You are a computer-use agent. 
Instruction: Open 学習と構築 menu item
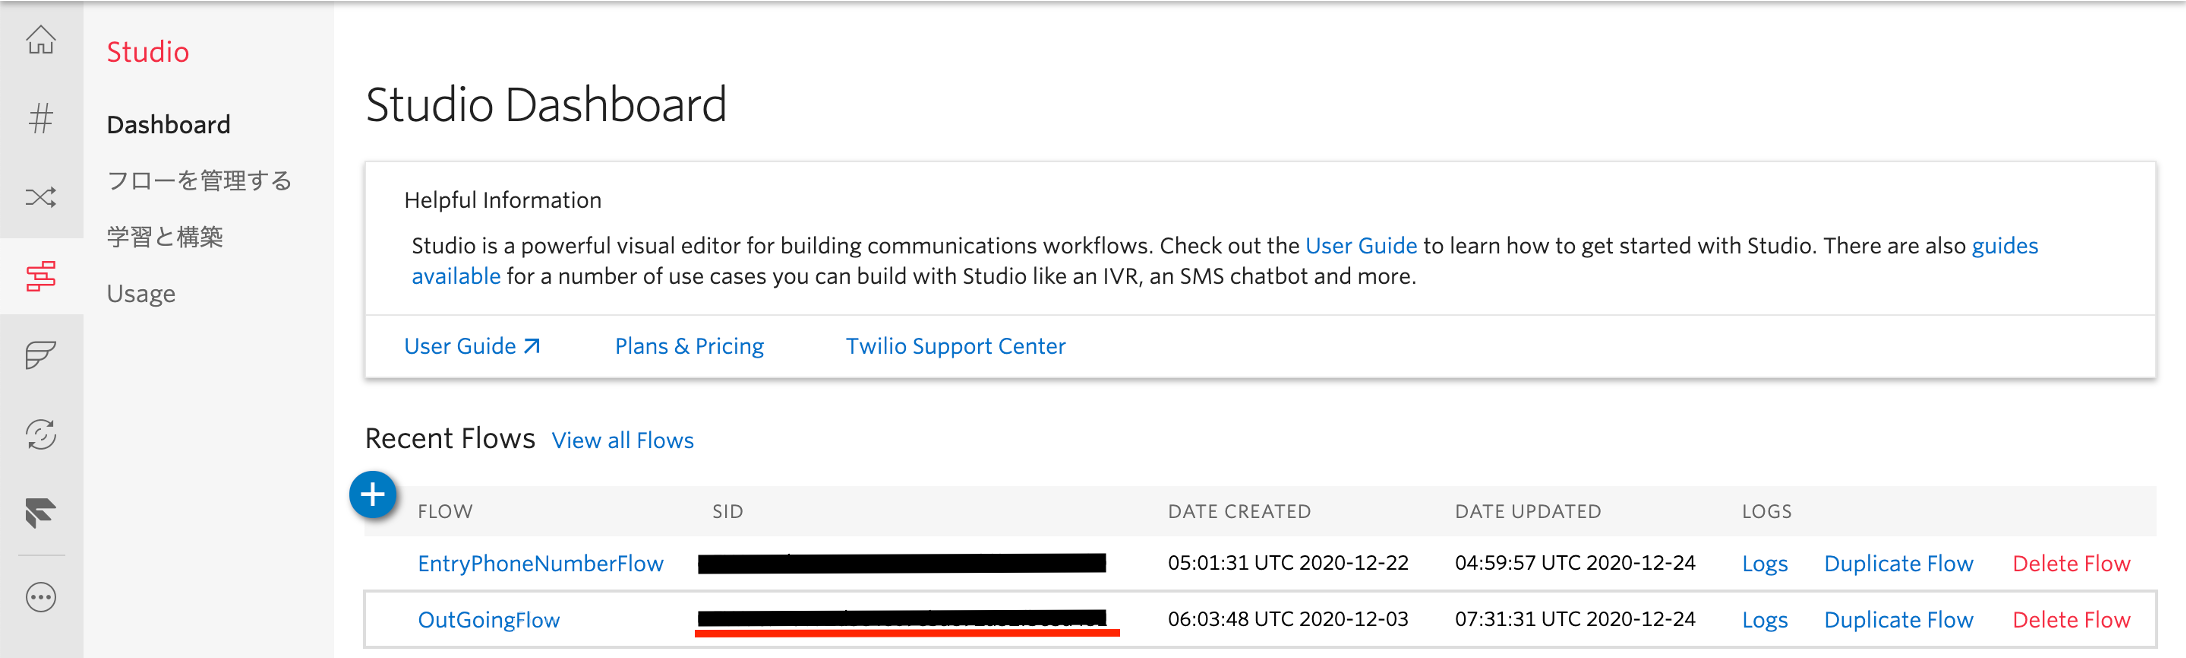(x=165, y=237)
